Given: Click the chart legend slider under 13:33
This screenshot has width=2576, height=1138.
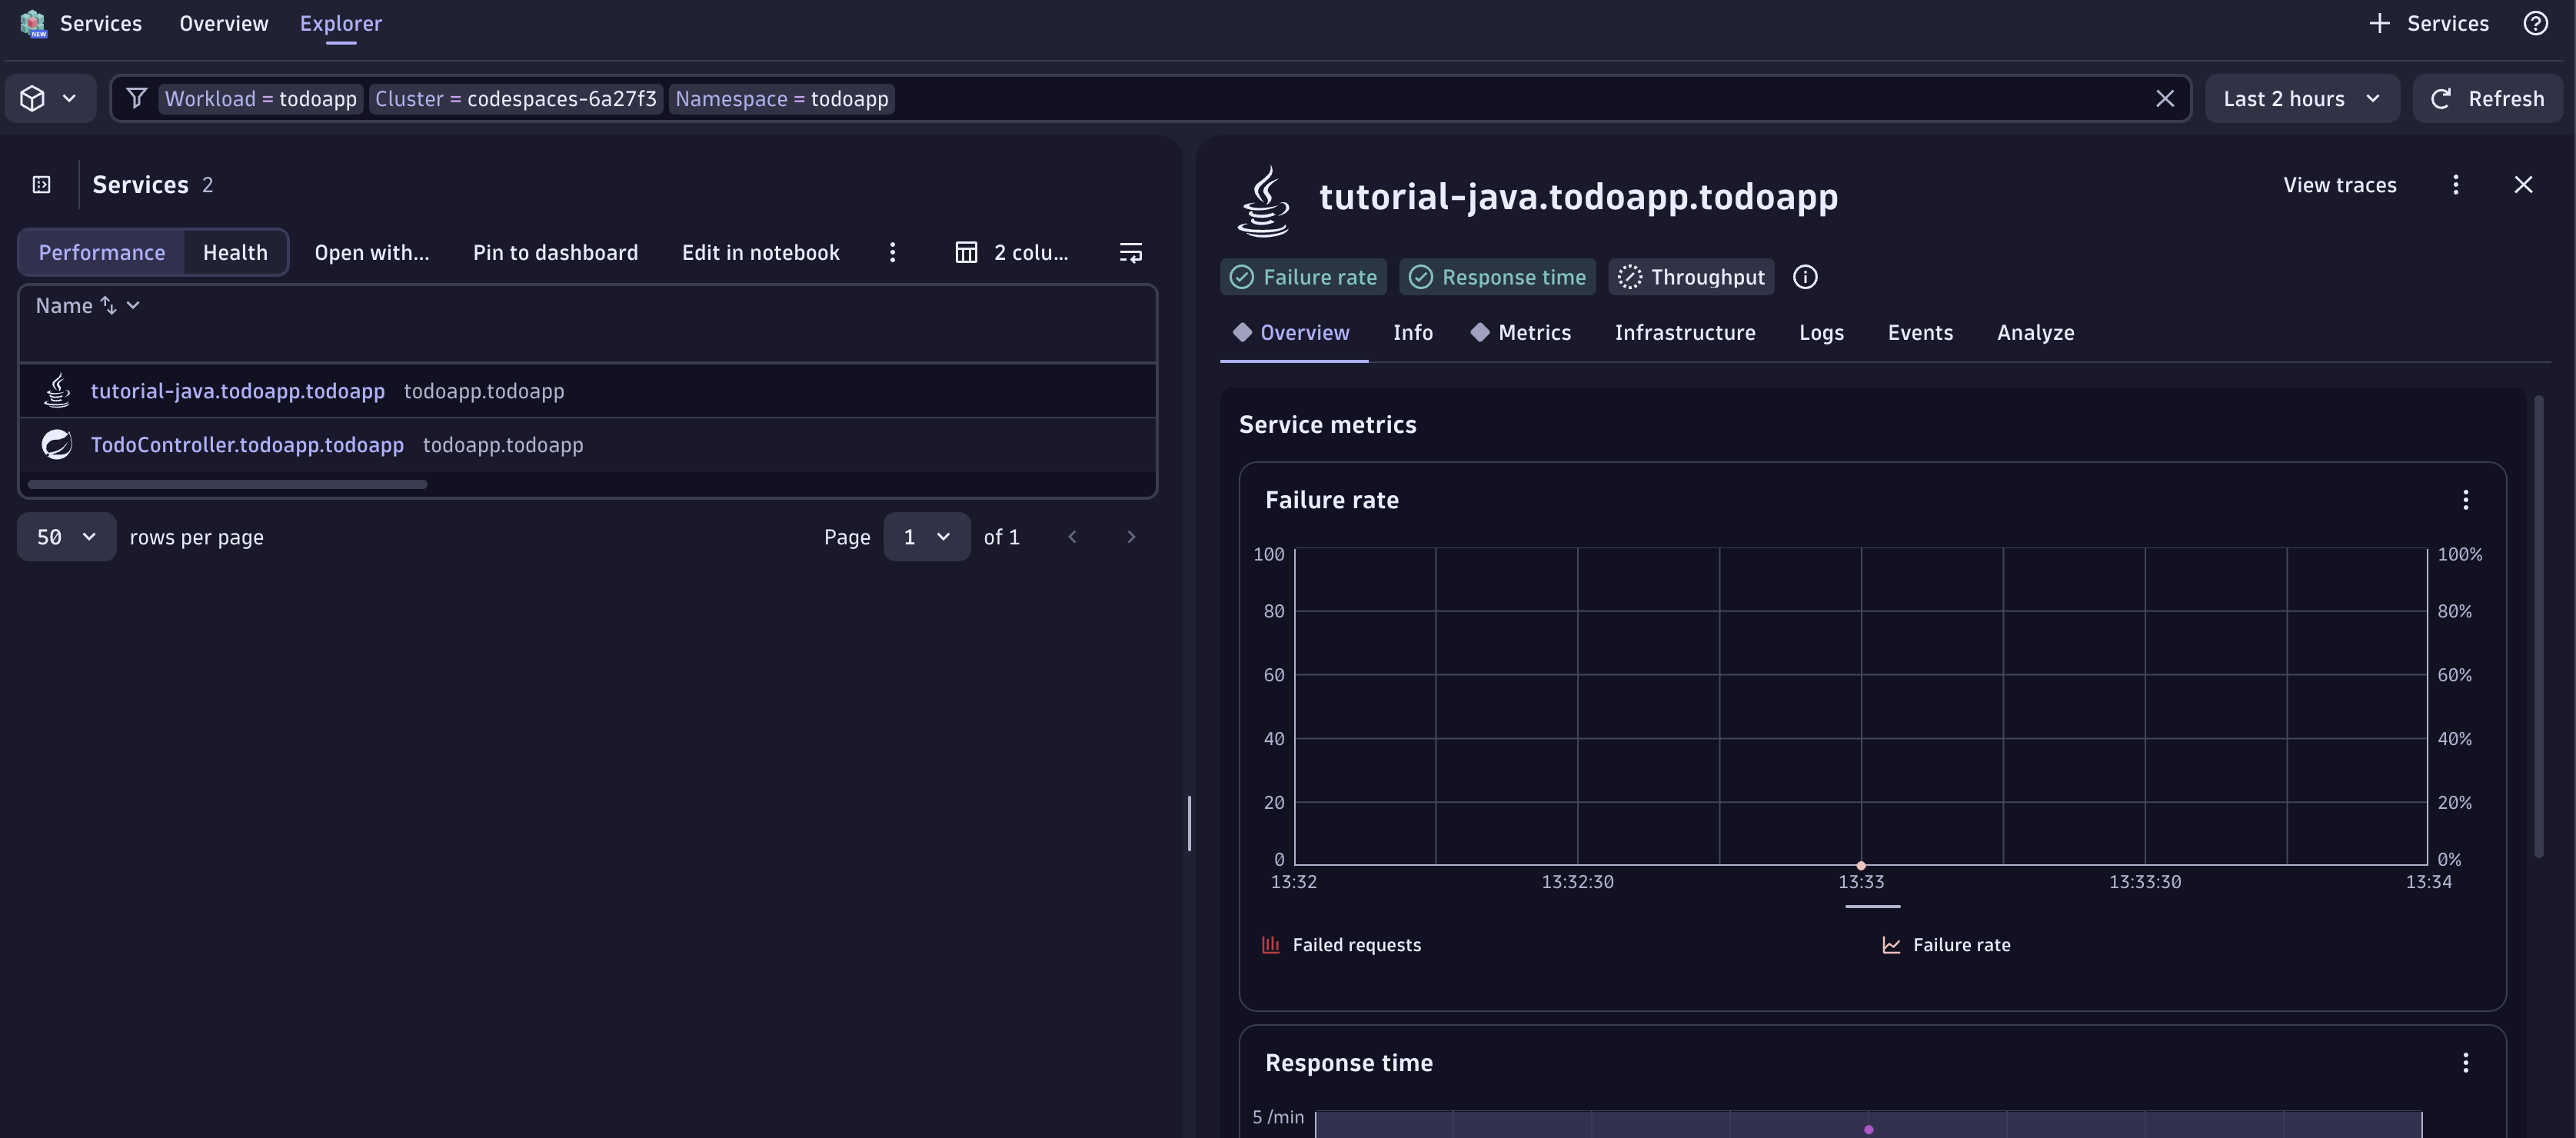Looking at the screenshot, I should click(x=1872, y=907).
